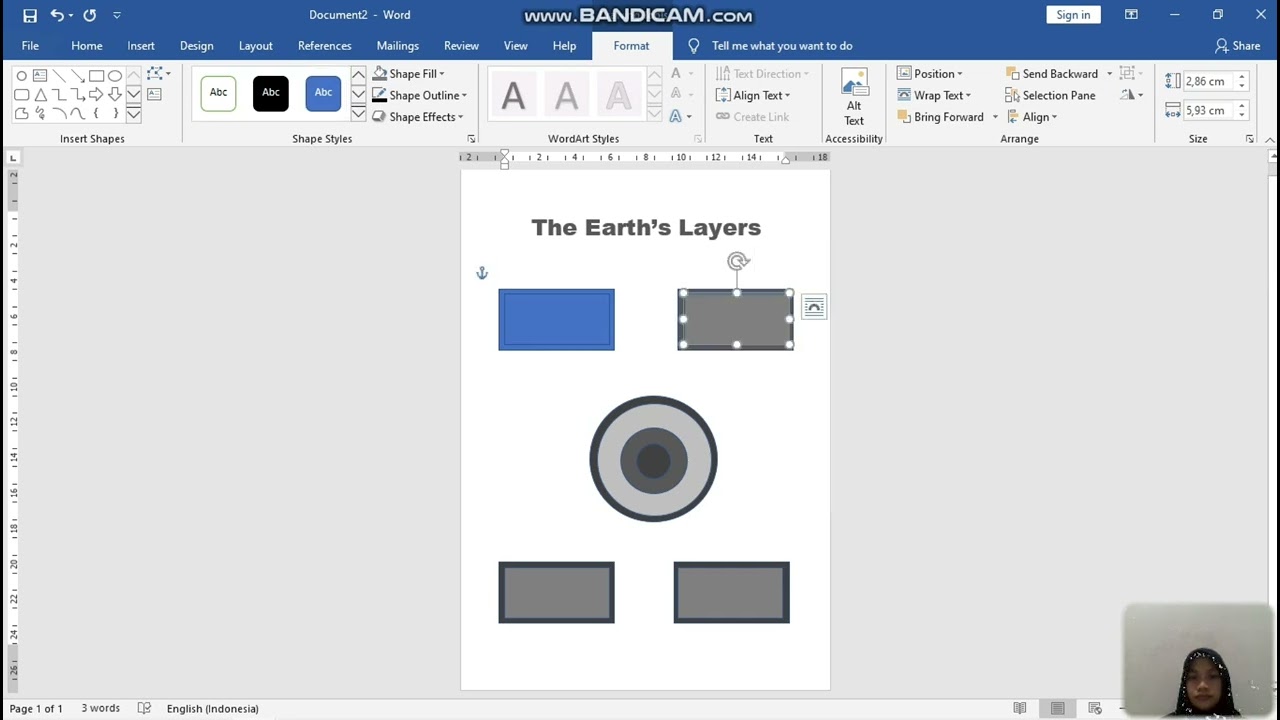Select the text box shape in gallery
Image resolution: width=1280 pixels, height=720 pixels.
click(40, 76)
